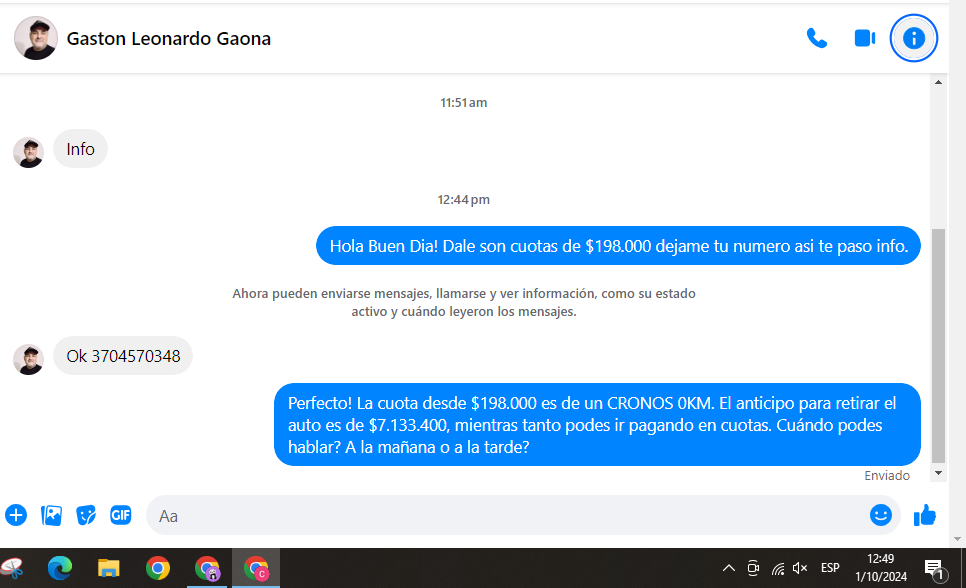
Task: Open the emoji picker in the message box
Action: (880, 515)
